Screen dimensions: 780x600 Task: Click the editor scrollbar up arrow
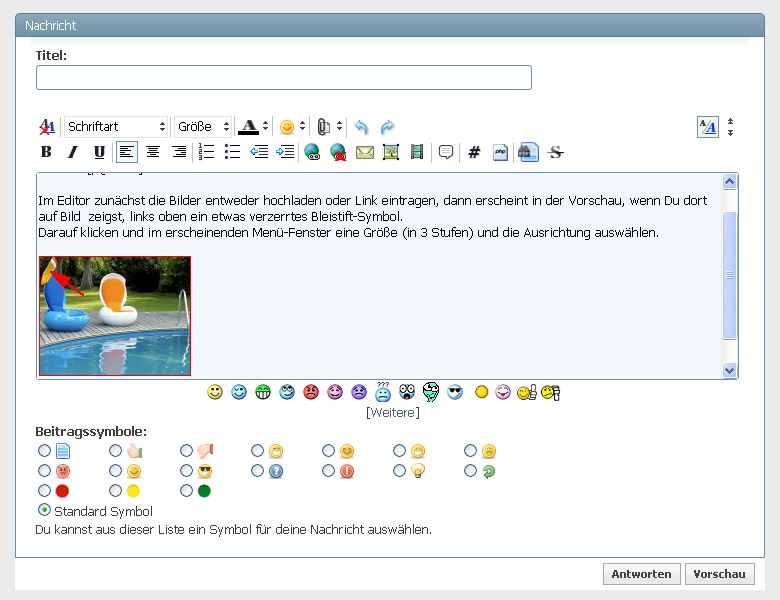pos(730,182)
